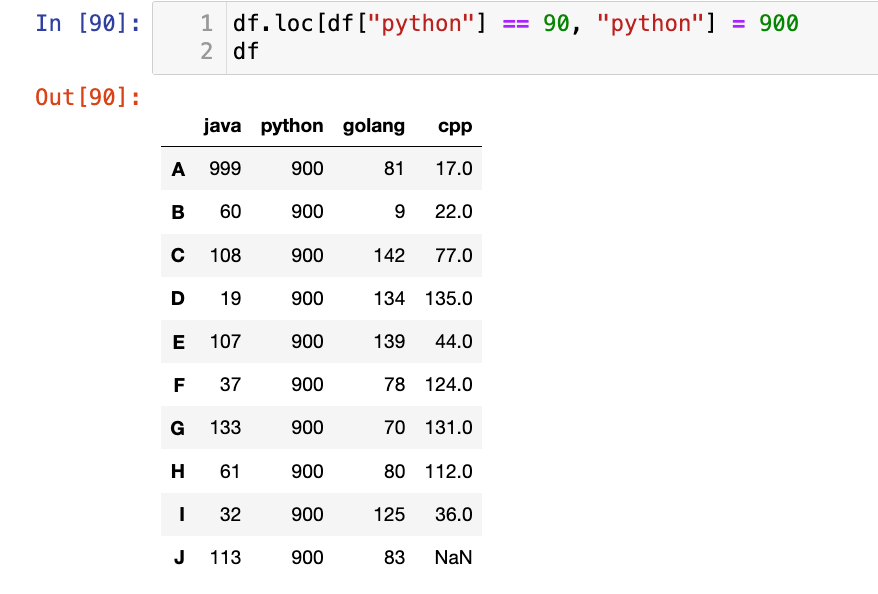Click the In [90] input prompt

point(88,22)
